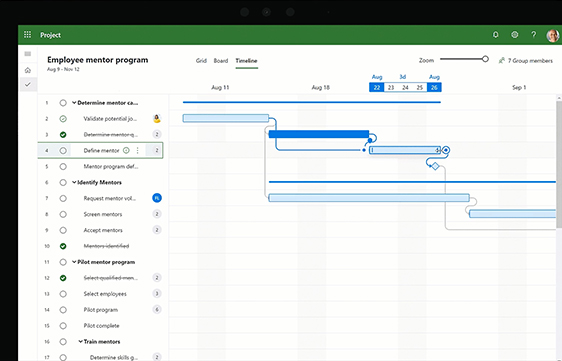This screenshot has height=361, width=562.
Task: Open the 7 Group members button
Action: click(526, 61)
